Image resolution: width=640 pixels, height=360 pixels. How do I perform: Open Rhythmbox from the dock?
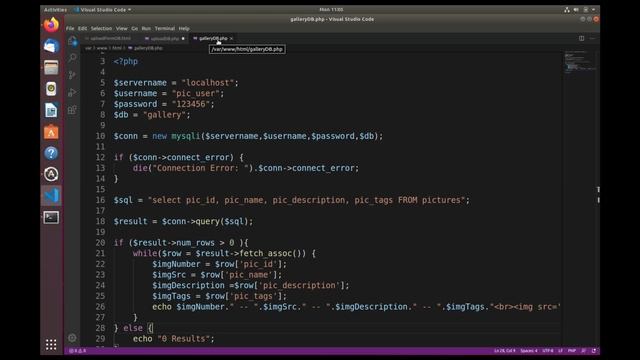51,89
